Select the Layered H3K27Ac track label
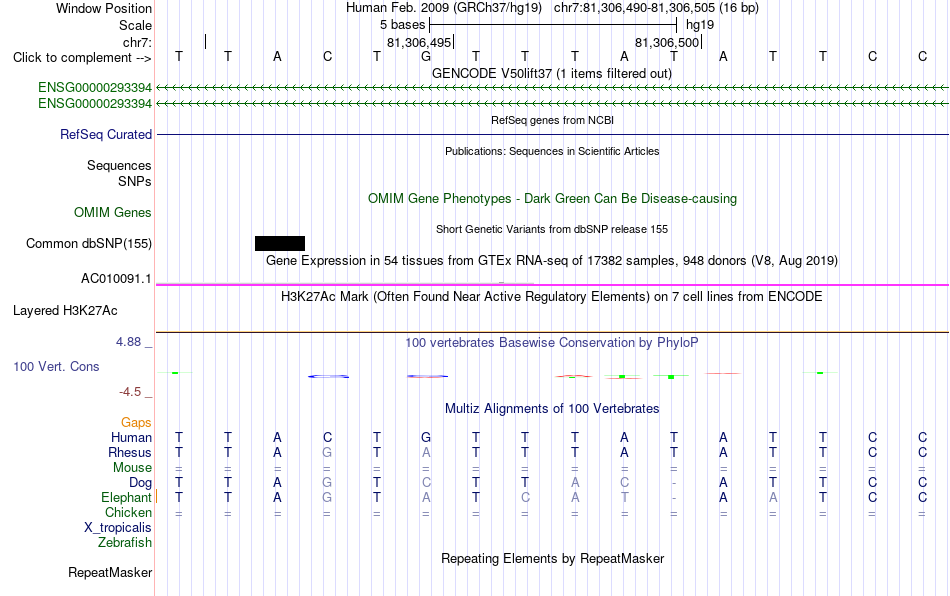 [x=65, y=311]
